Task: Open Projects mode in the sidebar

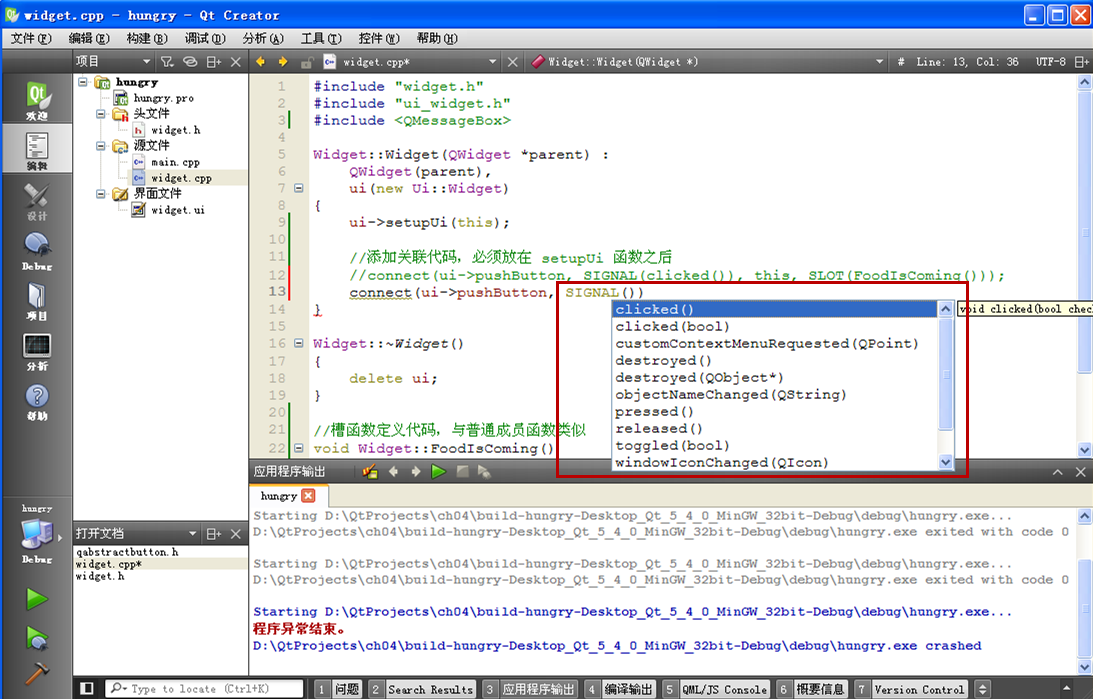Action: (x=36, y=301)
